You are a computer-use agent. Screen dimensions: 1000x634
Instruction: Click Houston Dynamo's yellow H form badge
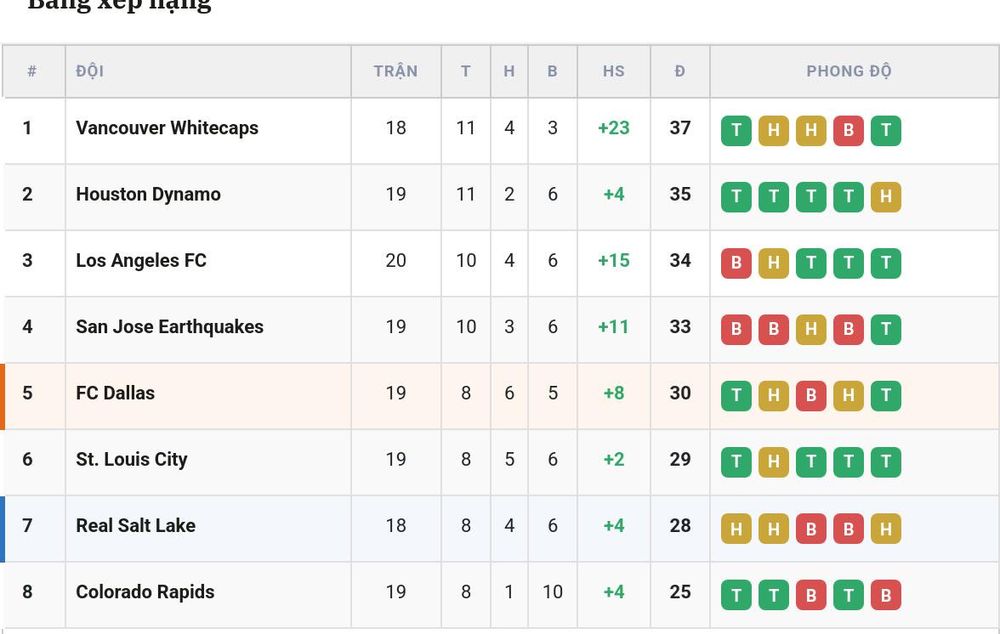(x=886, y=197)
